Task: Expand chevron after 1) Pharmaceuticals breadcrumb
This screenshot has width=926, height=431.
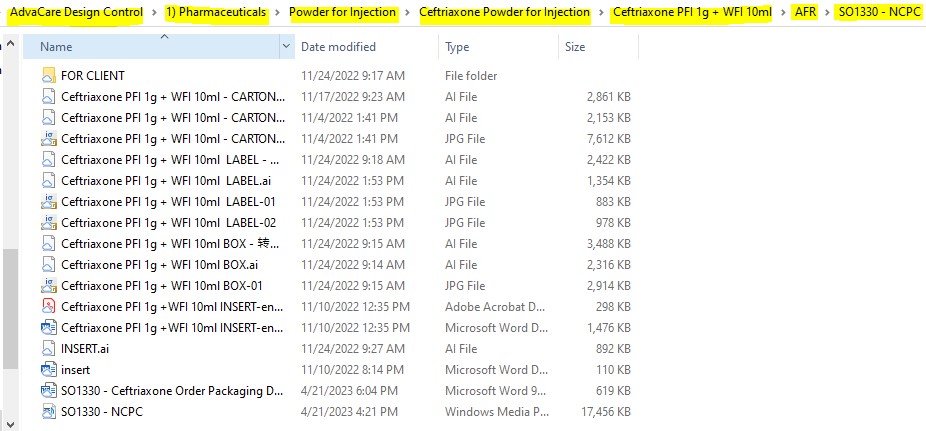Action: tap(277, 12)
